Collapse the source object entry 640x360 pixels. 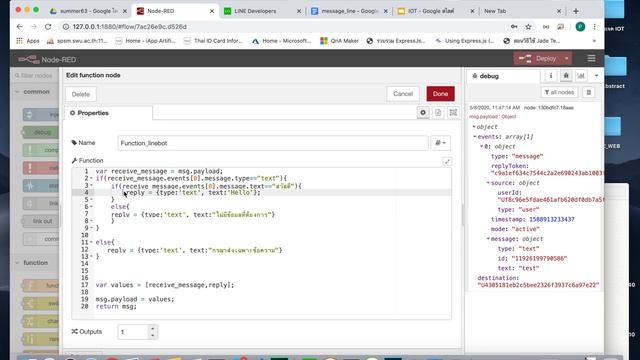488,183
